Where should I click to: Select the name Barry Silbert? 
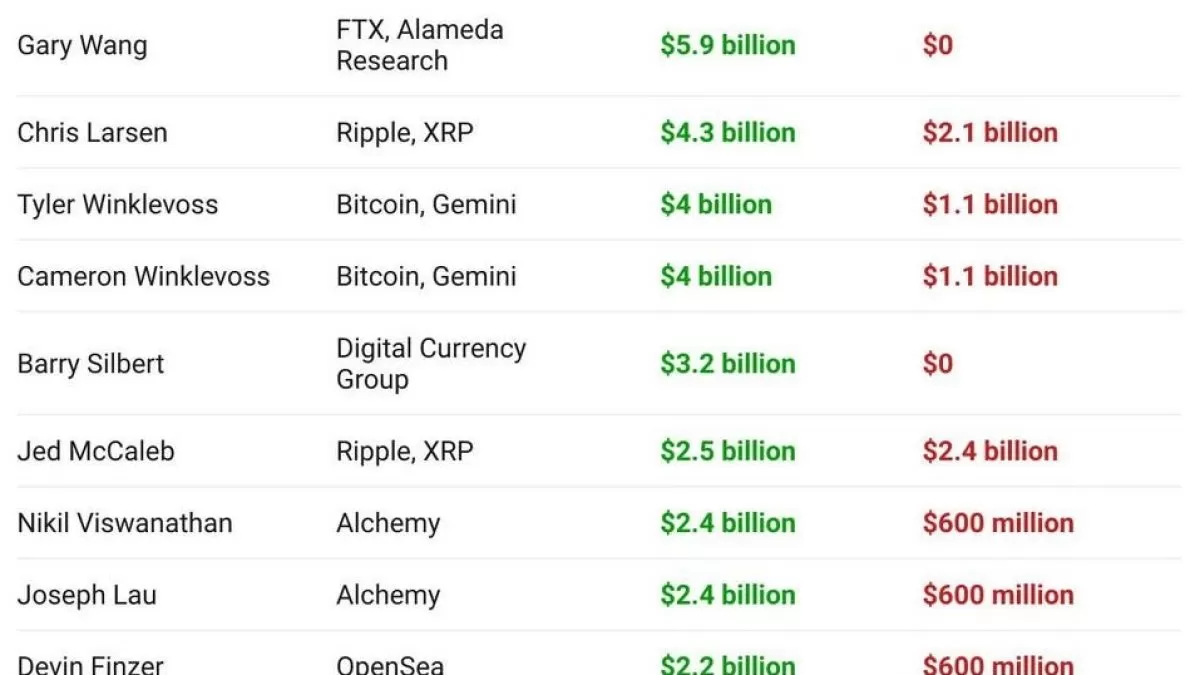(x=90, y=364)
